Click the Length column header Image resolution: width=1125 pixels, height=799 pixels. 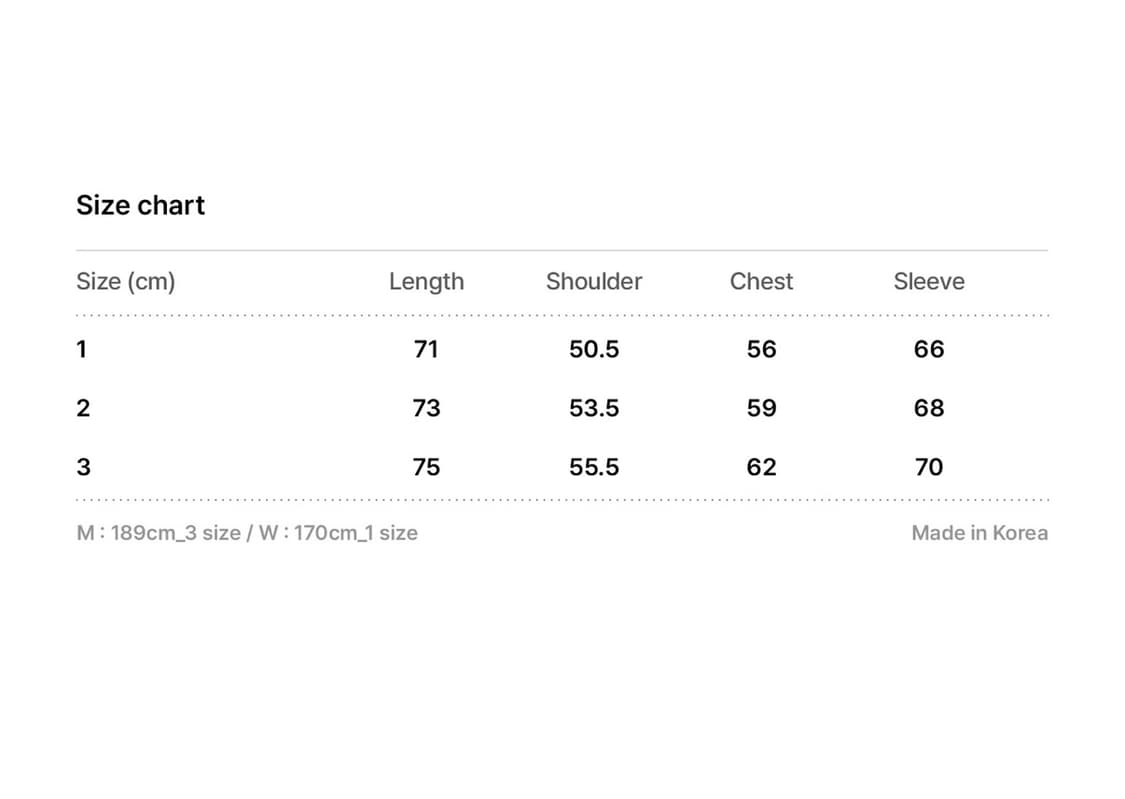pos(426,282)
